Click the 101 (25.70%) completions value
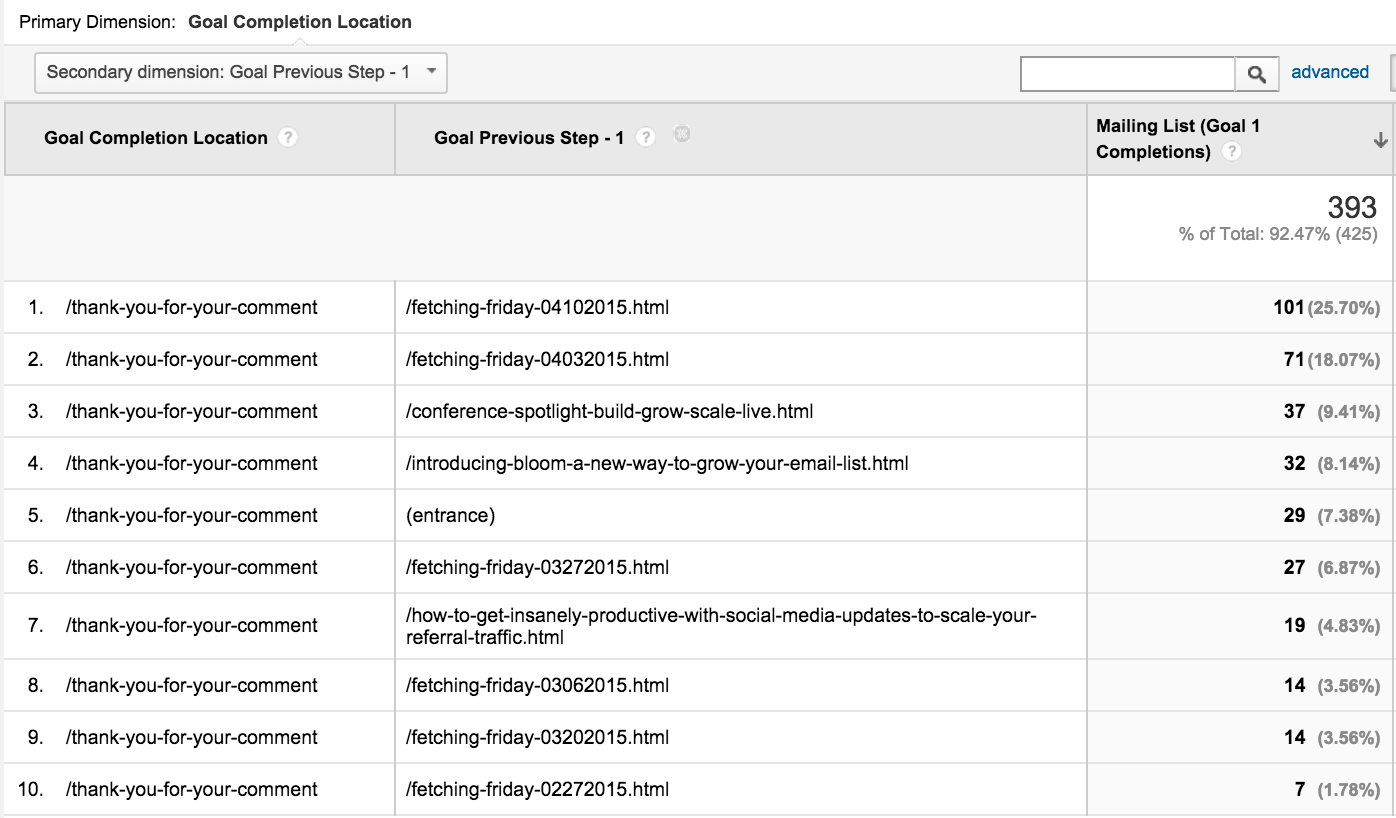The height and width of the screenshot is (818, 1396). tap(1326, 308)
